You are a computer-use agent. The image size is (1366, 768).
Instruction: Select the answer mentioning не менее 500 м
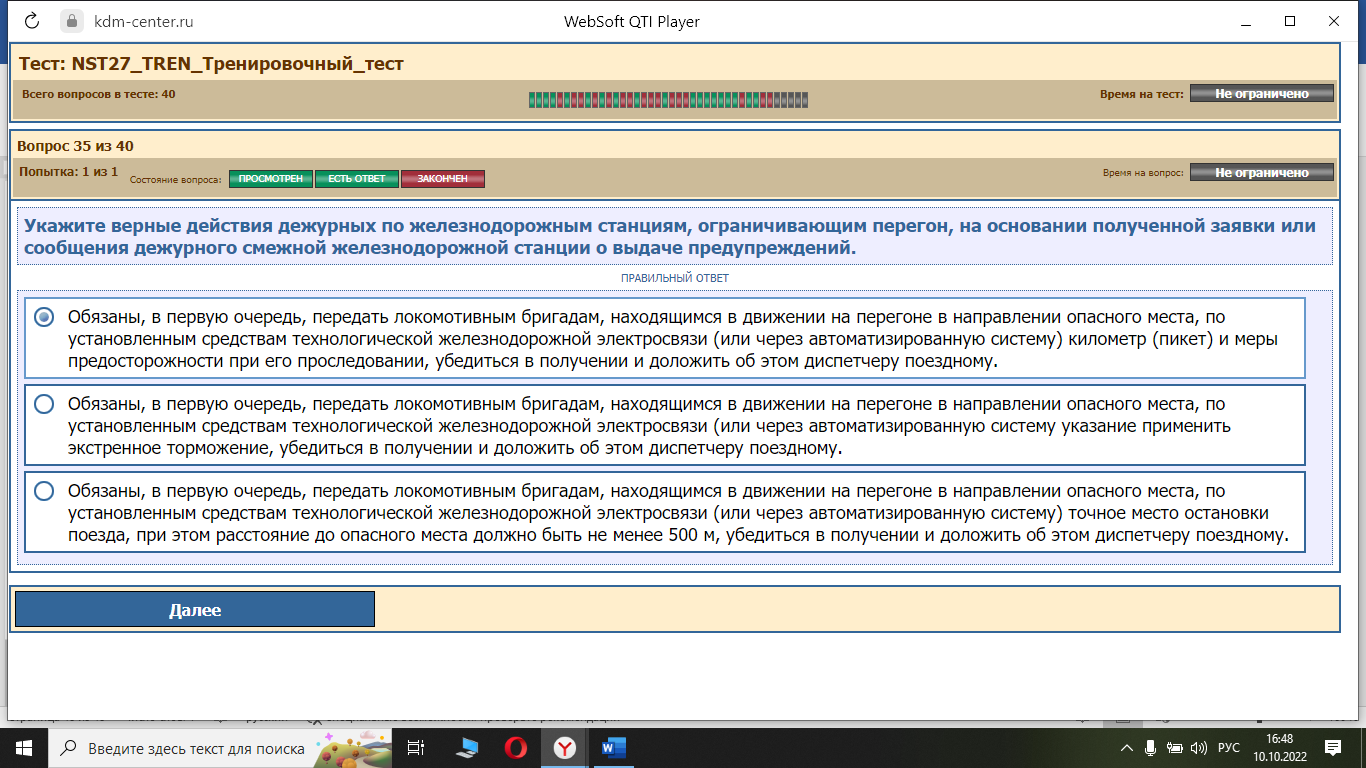[664, 512]
